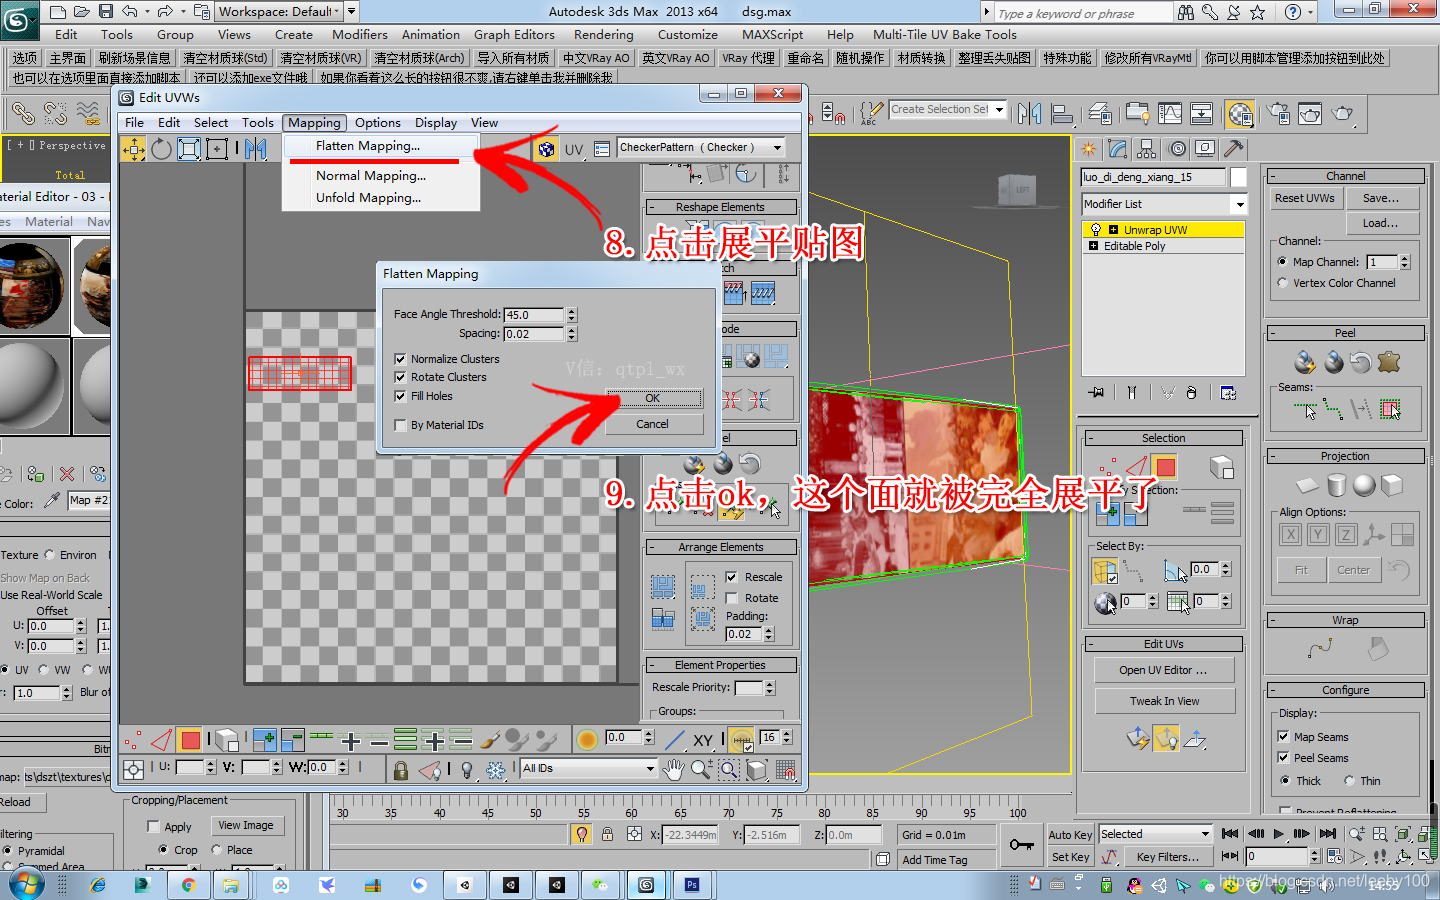Click Cancel in Flatten Mapping dialog
Image resolution: width=1440 pixels, height=900 pixels.
pyautogui.click(x=652, y=424)
